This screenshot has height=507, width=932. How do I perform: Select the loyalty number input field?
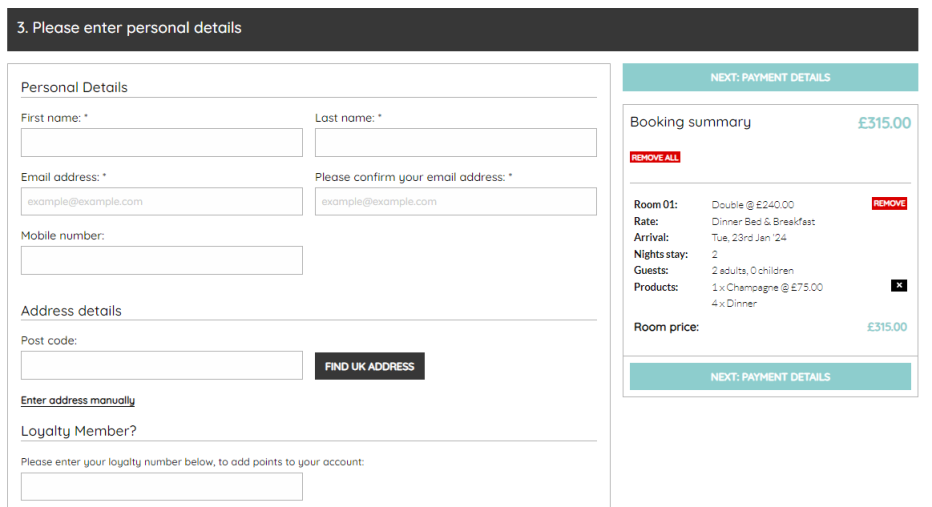[161, 487]
